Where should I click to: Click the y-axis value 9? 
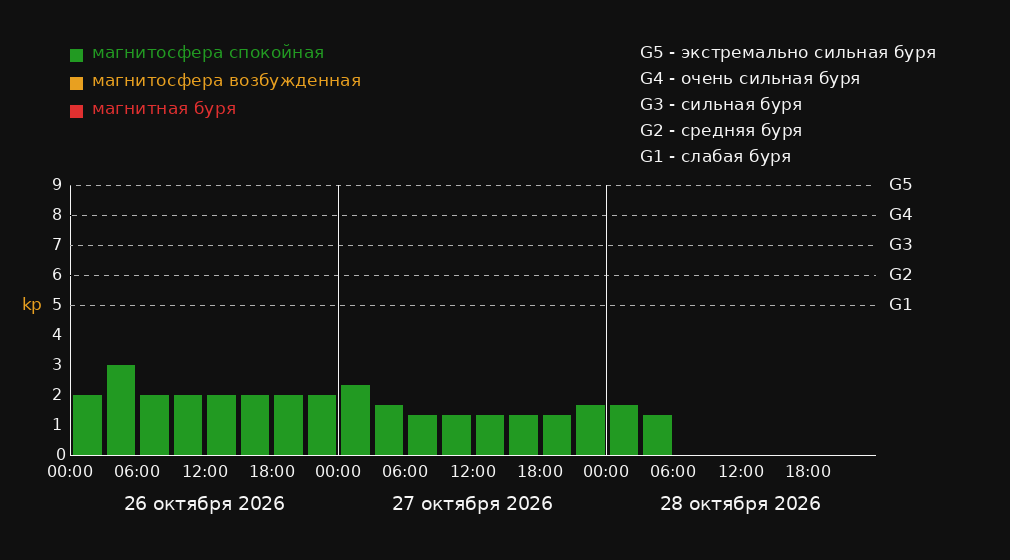[x=57, y=185]
